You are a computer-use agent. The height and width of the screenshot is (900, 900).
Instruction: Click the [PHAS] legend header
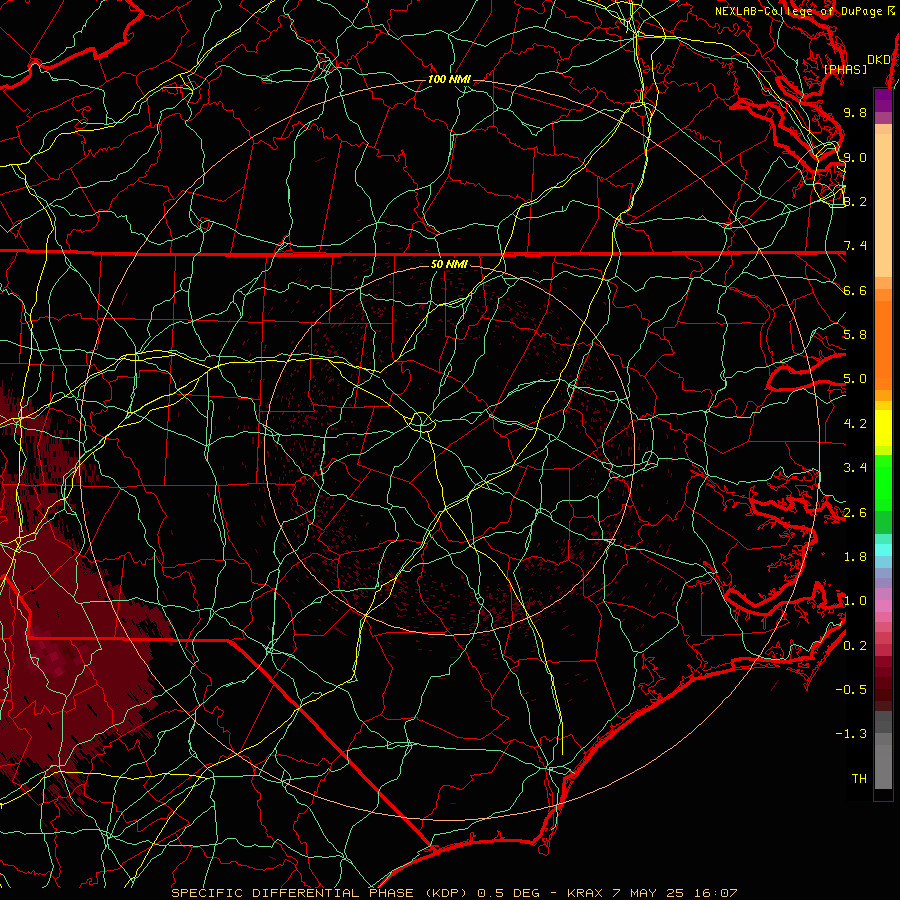tap(845, 69)
